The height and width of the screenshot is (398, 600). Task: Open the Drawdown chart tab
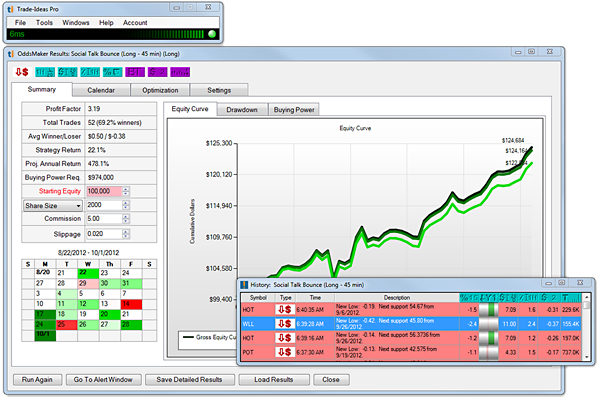[x=242, y=110]
